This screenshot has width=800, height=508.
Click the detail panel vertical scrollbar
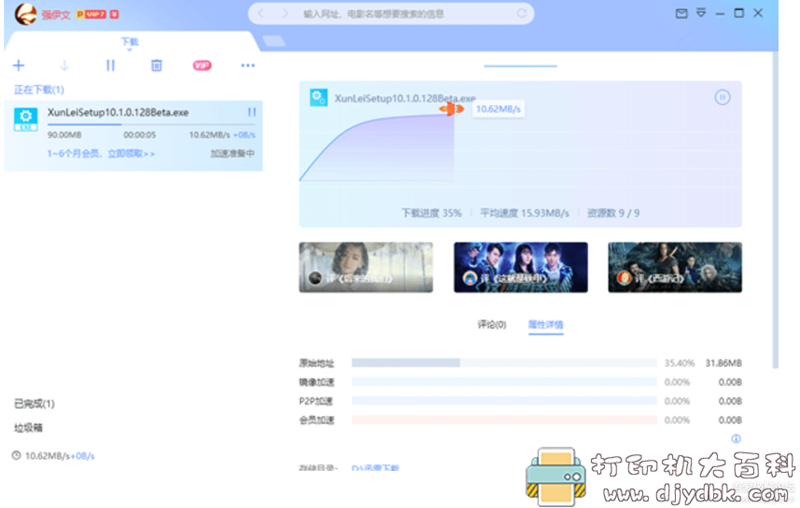(776, 209)
